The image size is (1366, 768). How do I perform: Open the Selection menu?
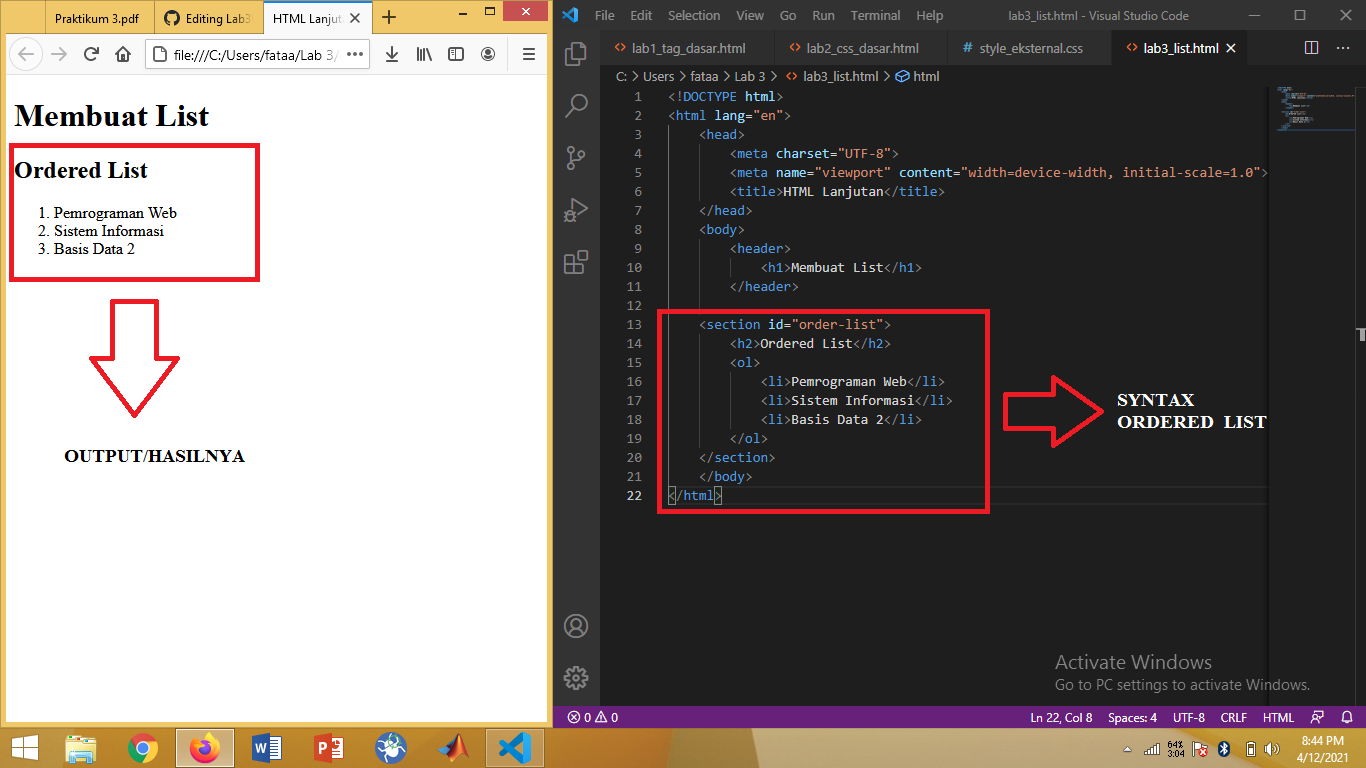[694, 15]
